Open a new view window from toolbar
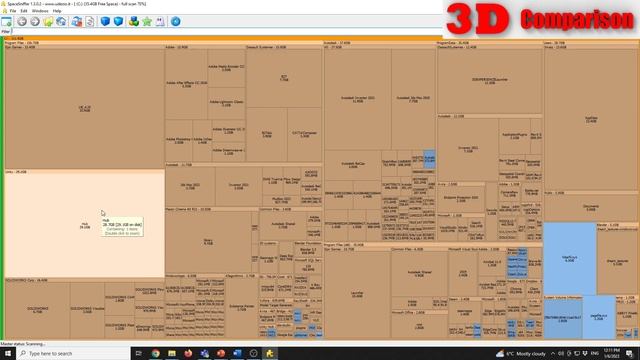 pyautogui.click(x=7, y=22)
